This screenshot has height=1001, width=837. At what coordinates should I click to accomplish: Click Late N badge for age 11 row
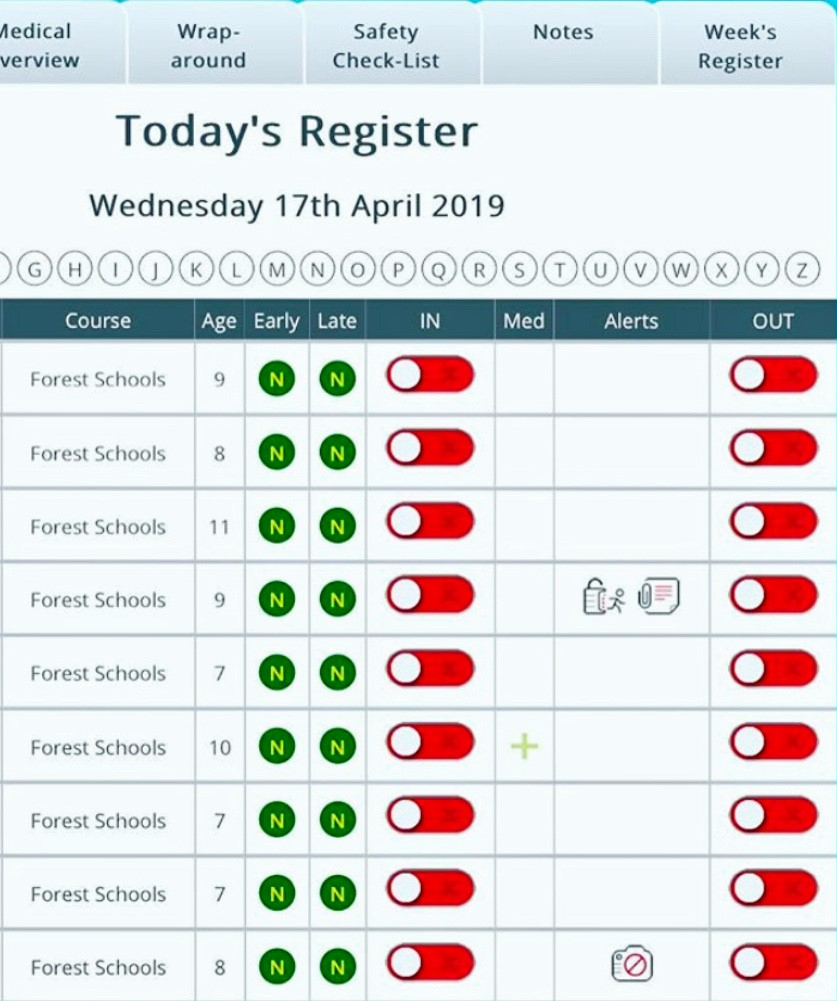click(337, 526)
